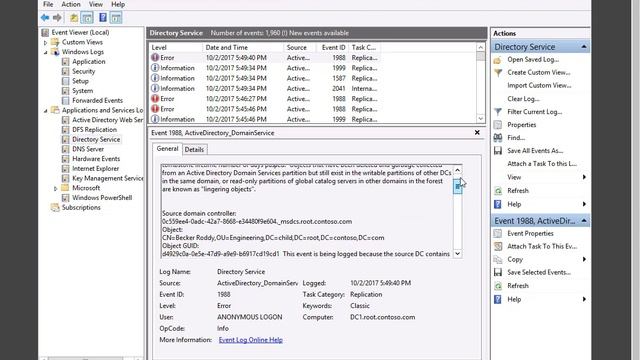Viewport: 640px width, 360px height.
Task: Collapse Applications and Services Logs node
Action: 46,111
